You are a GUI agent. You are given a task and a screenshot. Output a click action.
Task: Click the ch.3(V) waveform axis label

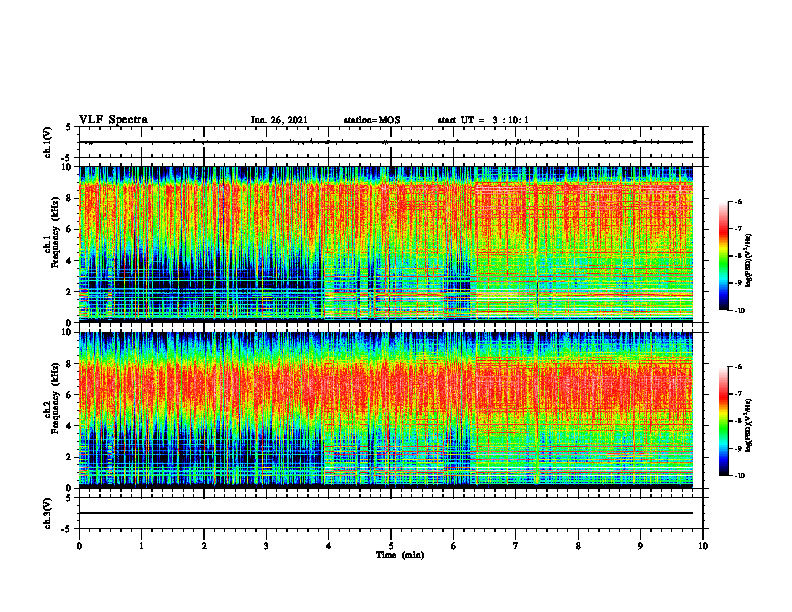48,513
